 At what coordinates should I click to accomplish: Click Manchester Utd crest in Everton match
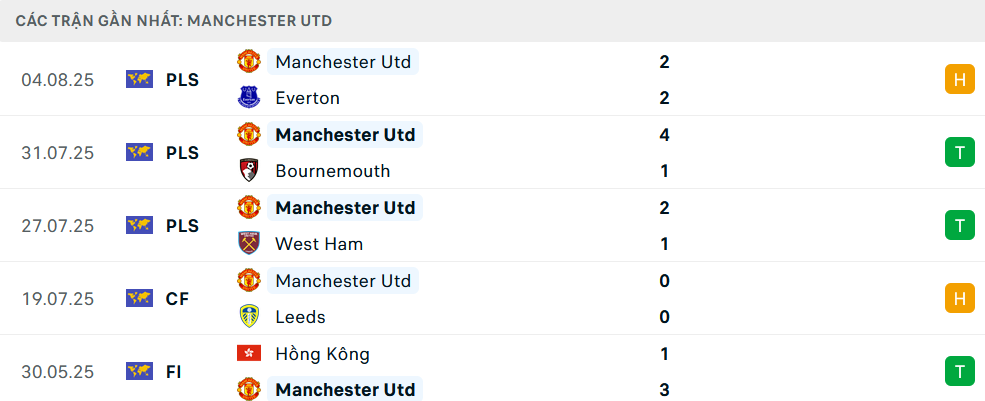[248, 62]
